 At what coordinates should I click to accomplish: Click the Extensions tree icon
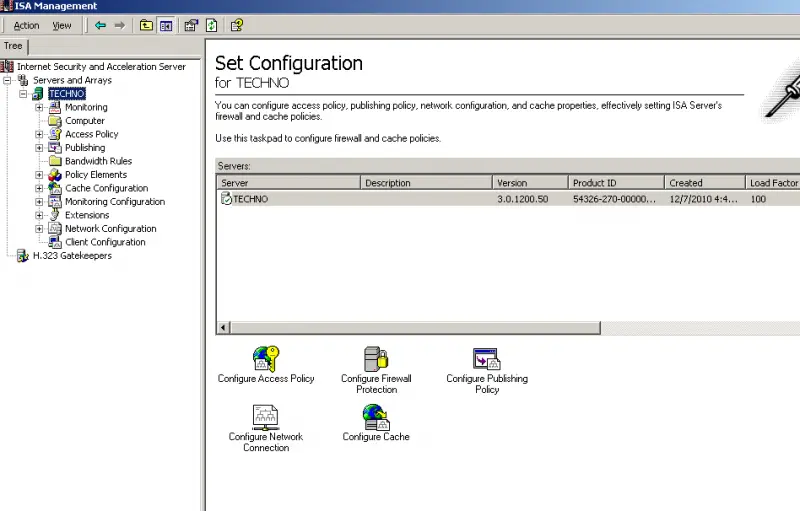(x=55, y=215)
